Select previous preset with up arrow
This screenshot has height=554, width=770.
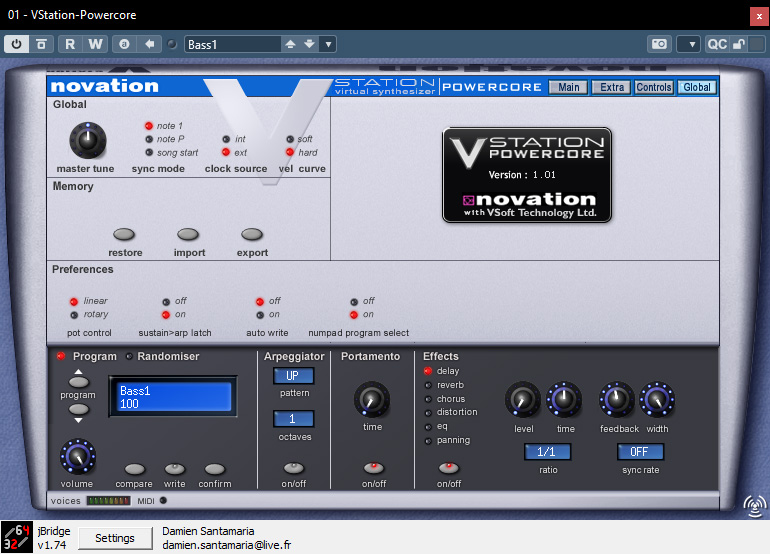pos(290,44)
